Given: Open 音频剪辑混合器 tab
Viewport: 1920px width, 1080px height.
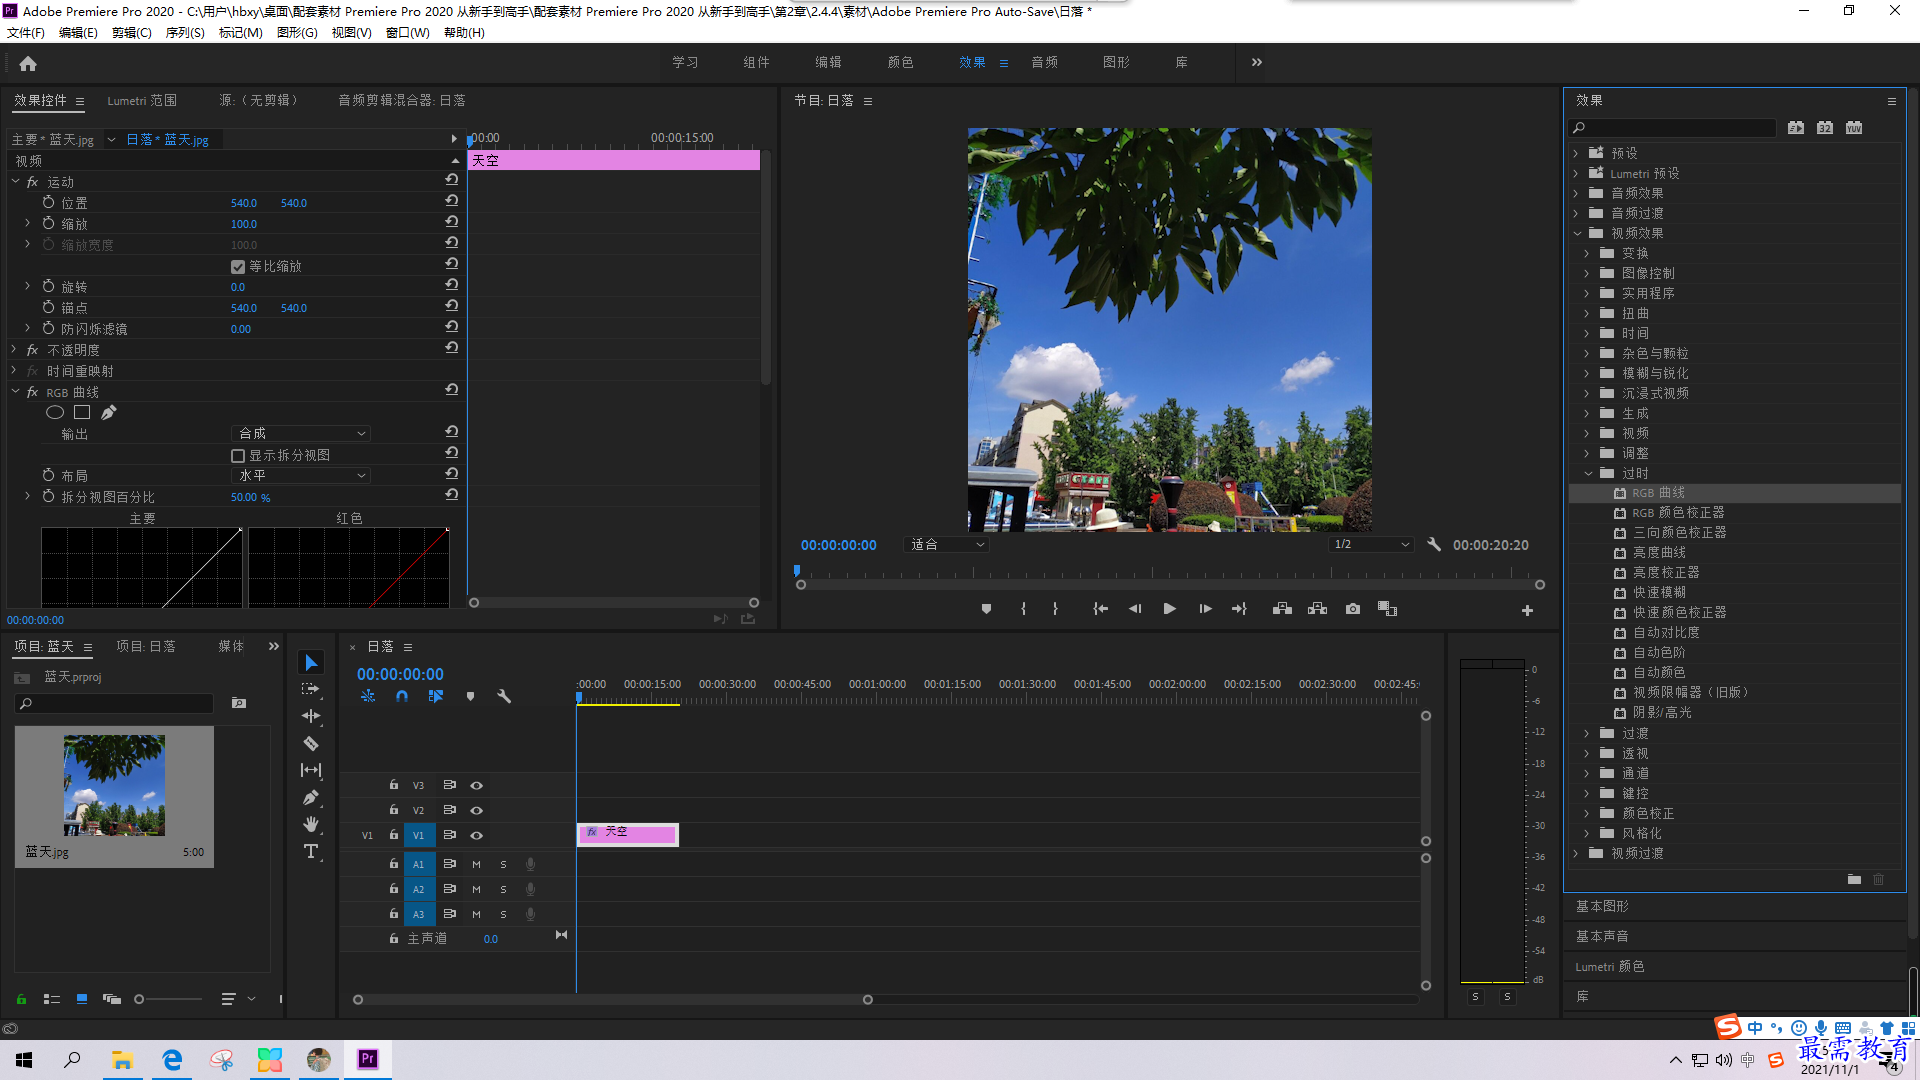Looking at the screenshot, I should pos(402,101).
